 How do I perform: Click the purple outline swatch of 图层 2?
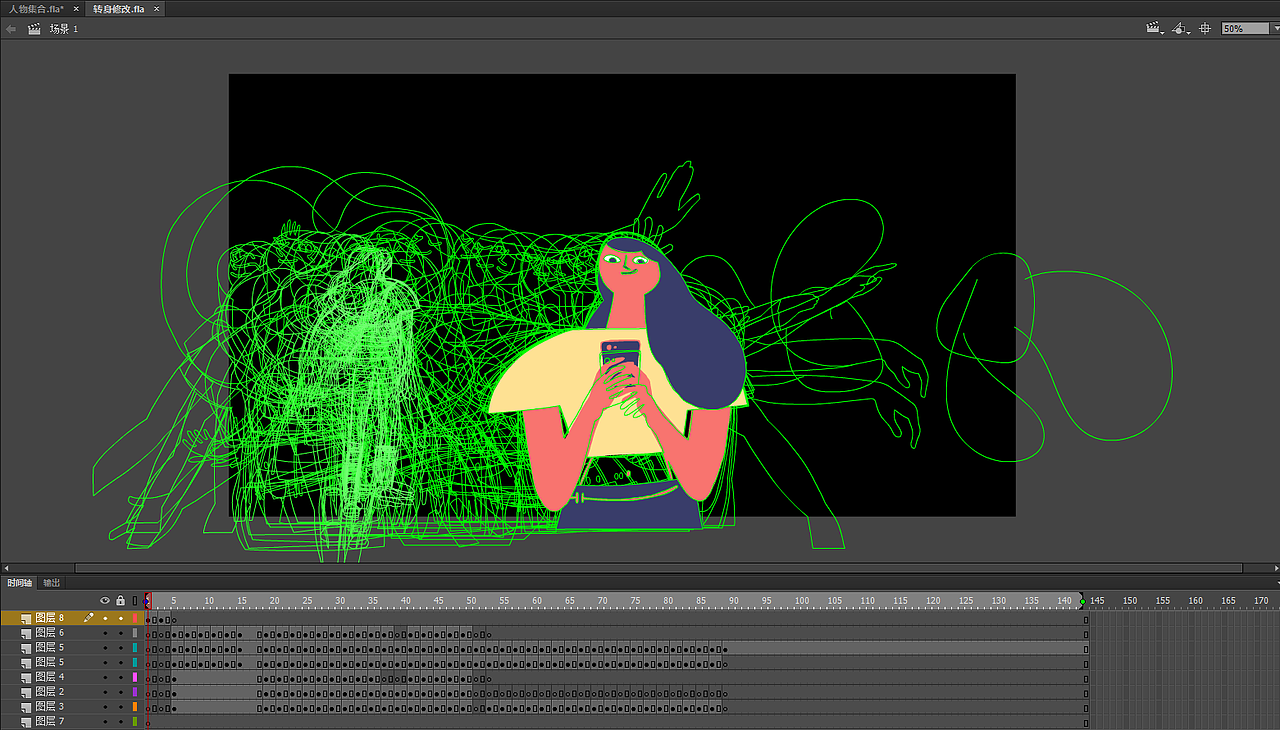pyautogui.click(x=135, y=692)
